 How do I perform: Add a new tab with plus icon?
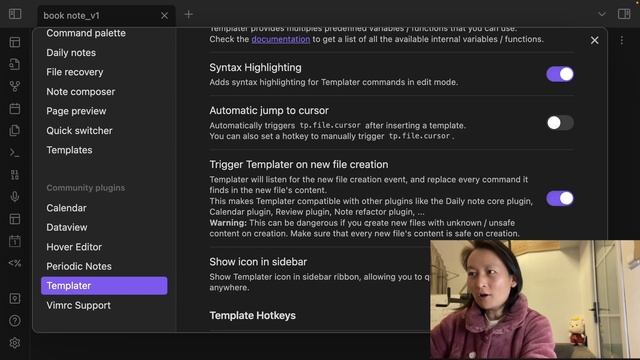click(x=188, y=15)
